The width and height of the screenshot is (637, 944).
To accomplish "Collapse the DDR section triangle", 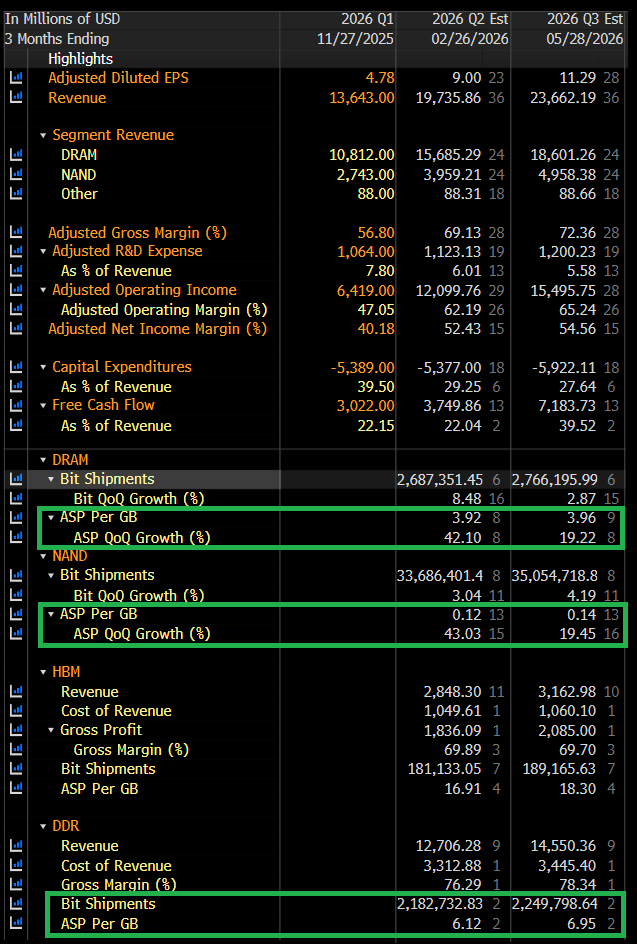I will pyautogui.click(x=43, y=827).
